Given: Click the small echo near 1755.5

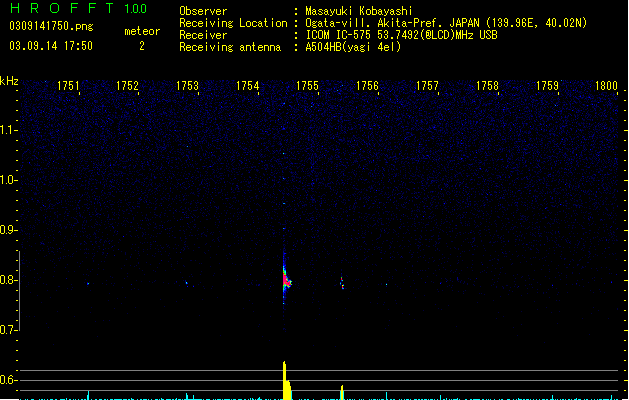Looking at the screenshot, I should click(342, 282).
